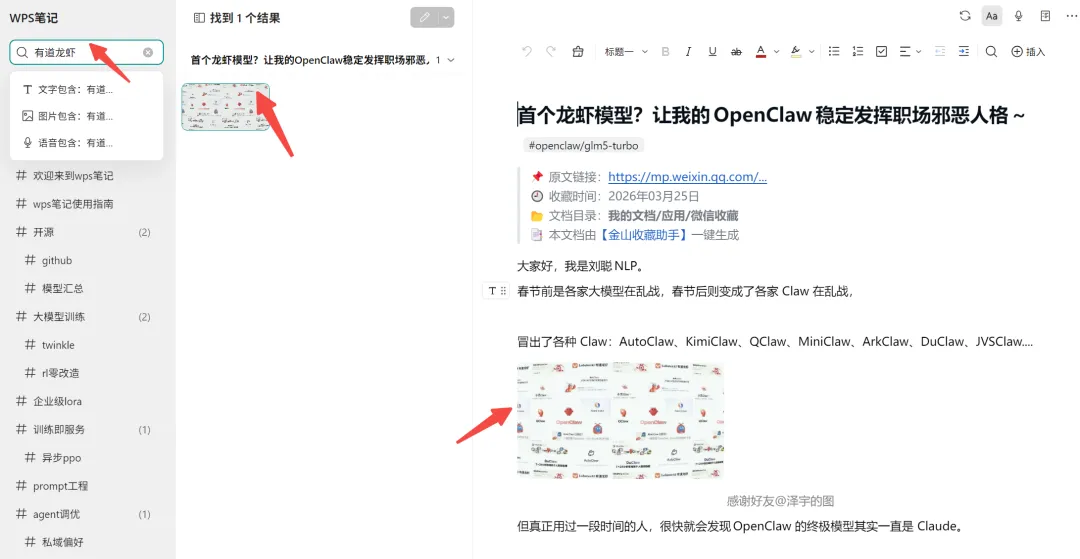Click the new note pencil button
This screenshot has height=559, width=1080.
tap(424, 17)
